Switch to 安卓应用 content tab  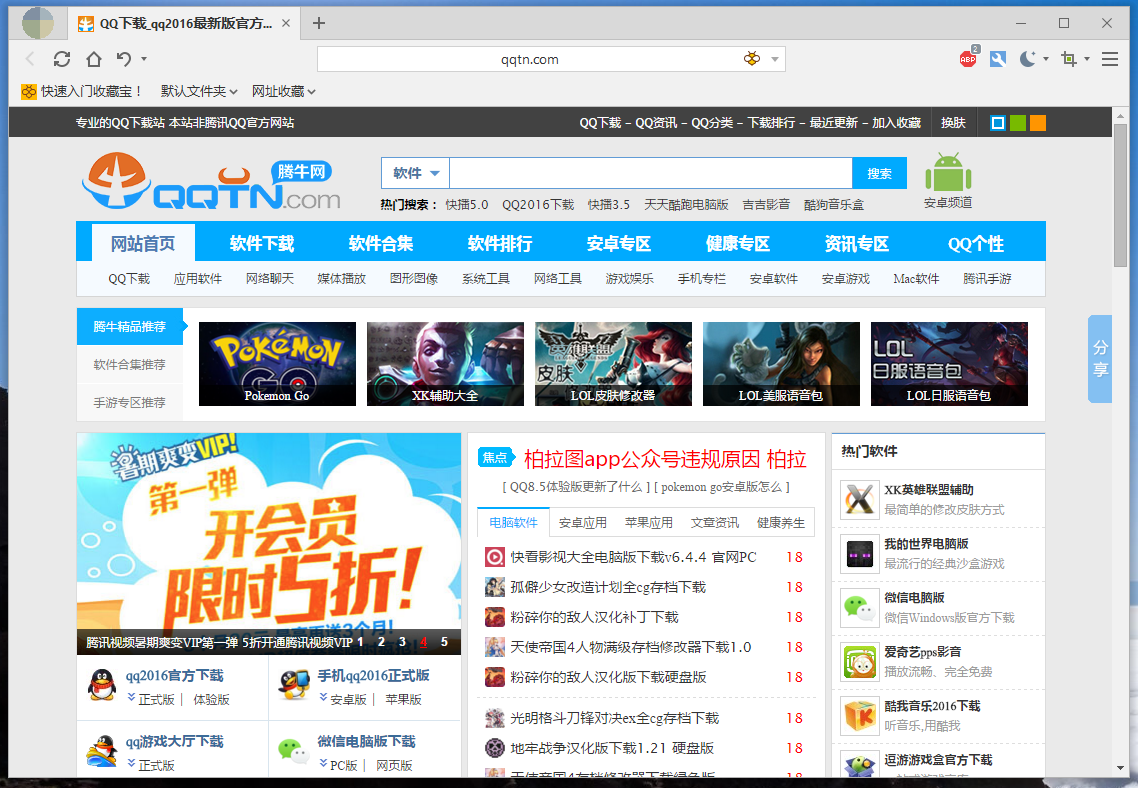[x=582, y=522]
